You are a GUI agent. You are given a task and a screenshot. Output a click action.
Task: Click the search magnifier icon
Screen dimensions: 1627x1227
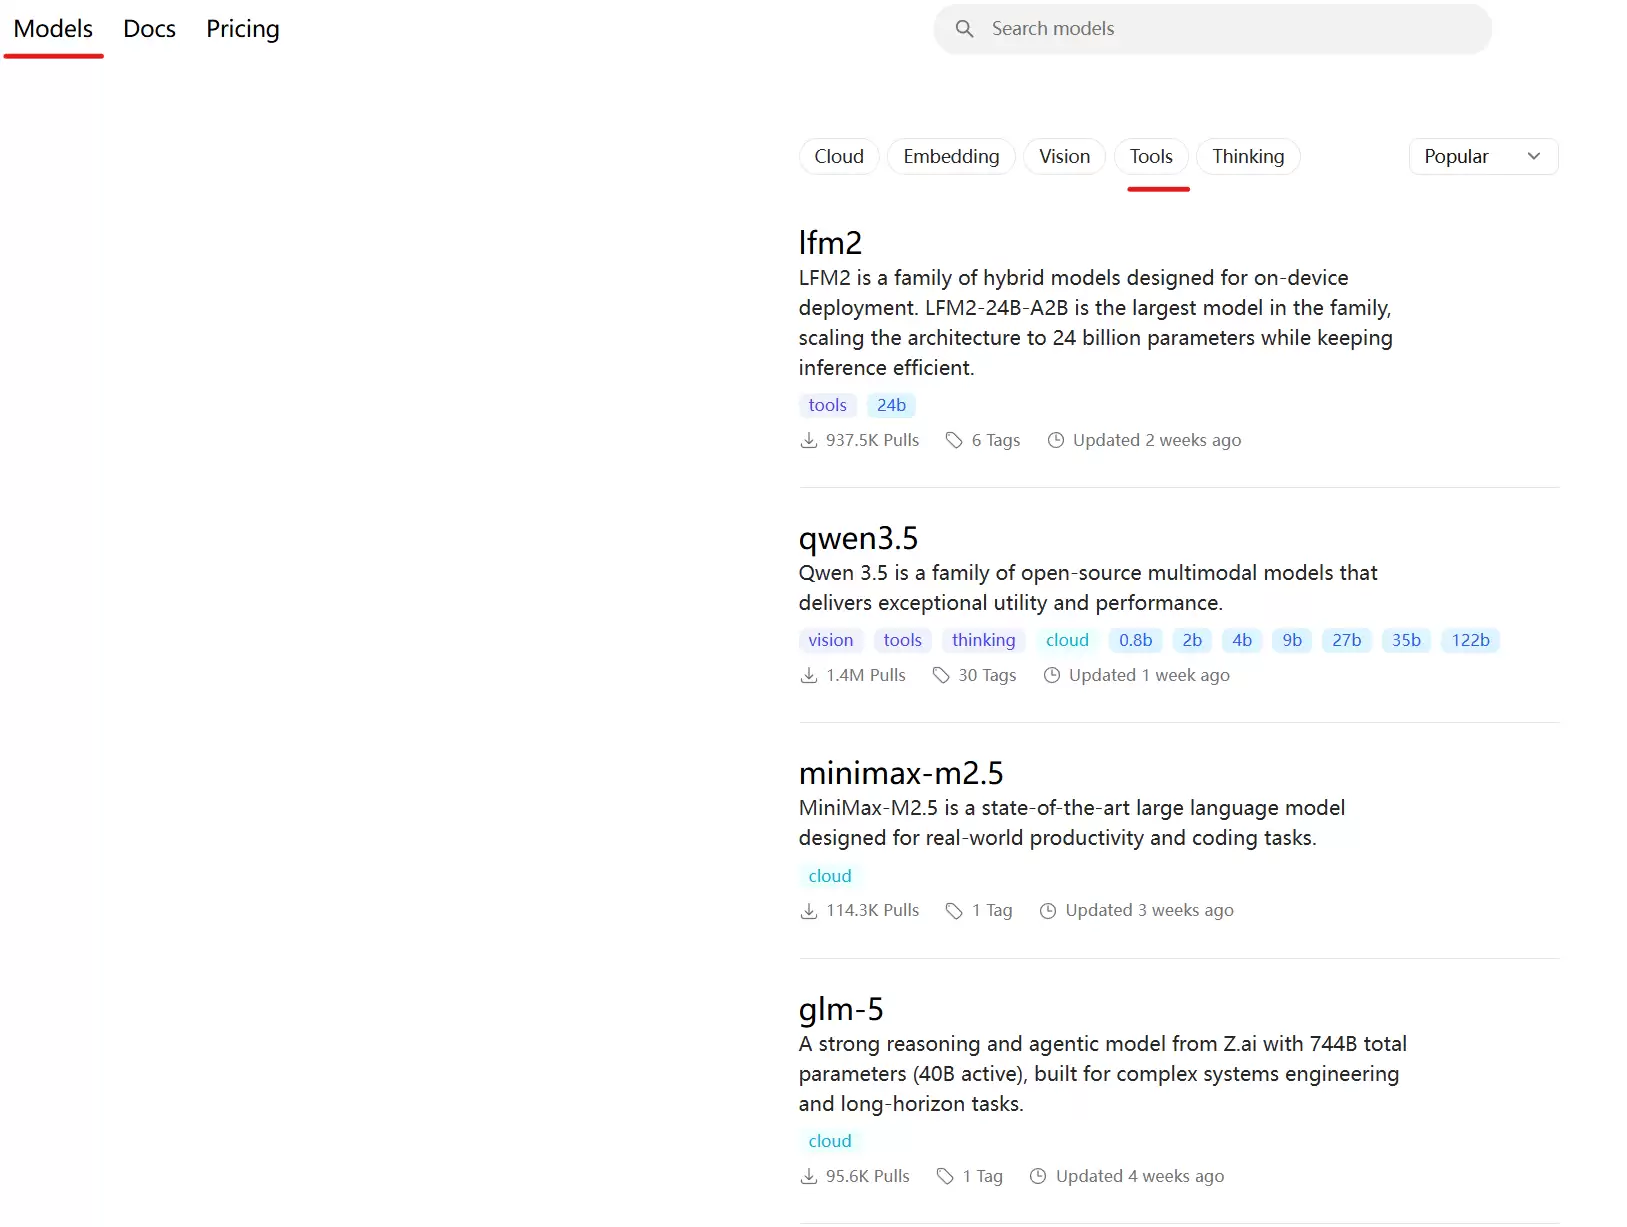(964, 29)
